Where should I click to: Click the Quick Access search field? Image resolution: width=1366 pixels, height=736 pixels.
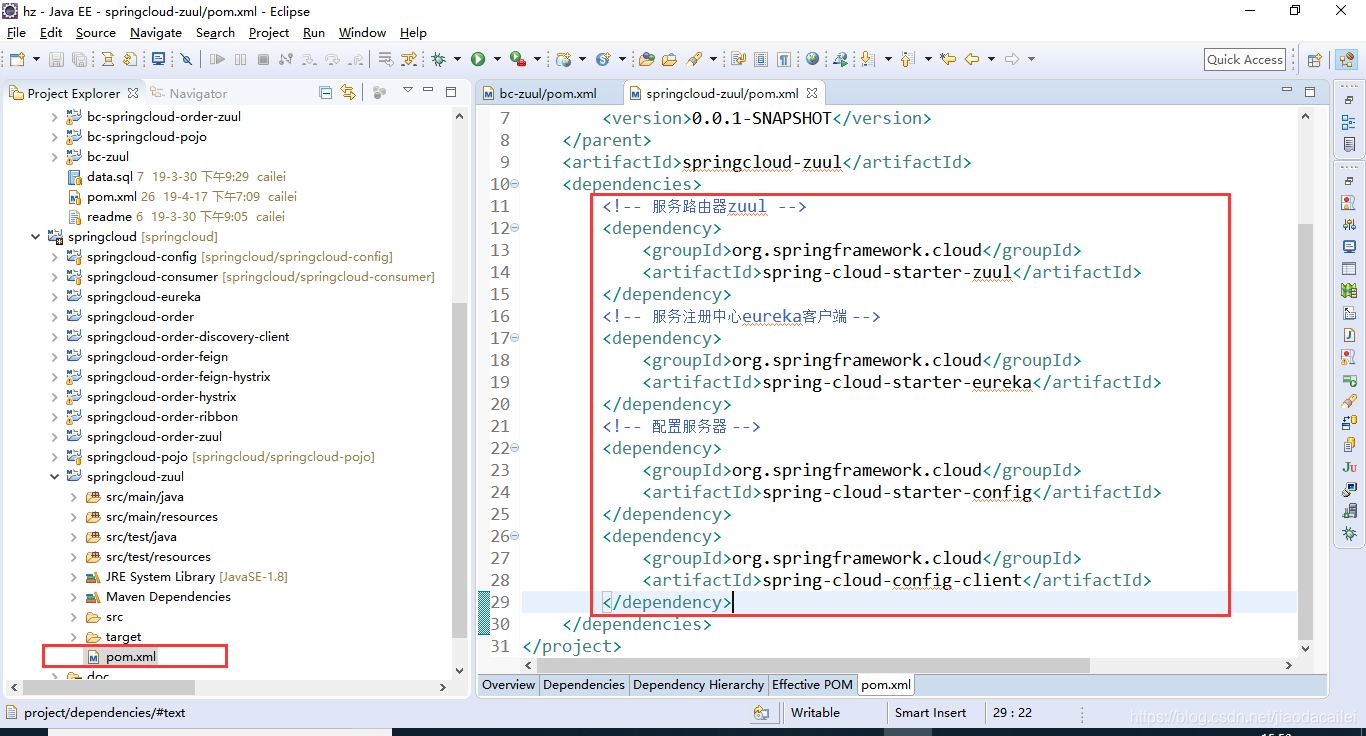[1245, 60]
